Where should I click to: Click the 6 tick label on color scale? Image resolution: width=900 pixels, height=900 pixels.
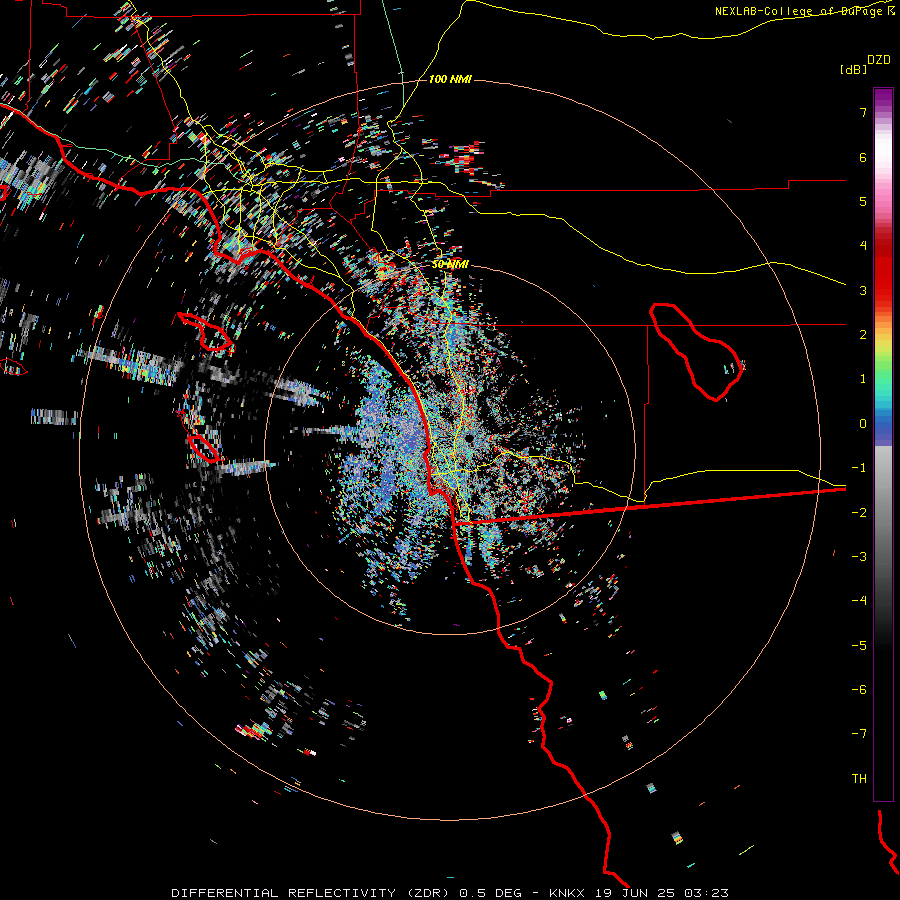pyautogui.click(x=863, y=157)
